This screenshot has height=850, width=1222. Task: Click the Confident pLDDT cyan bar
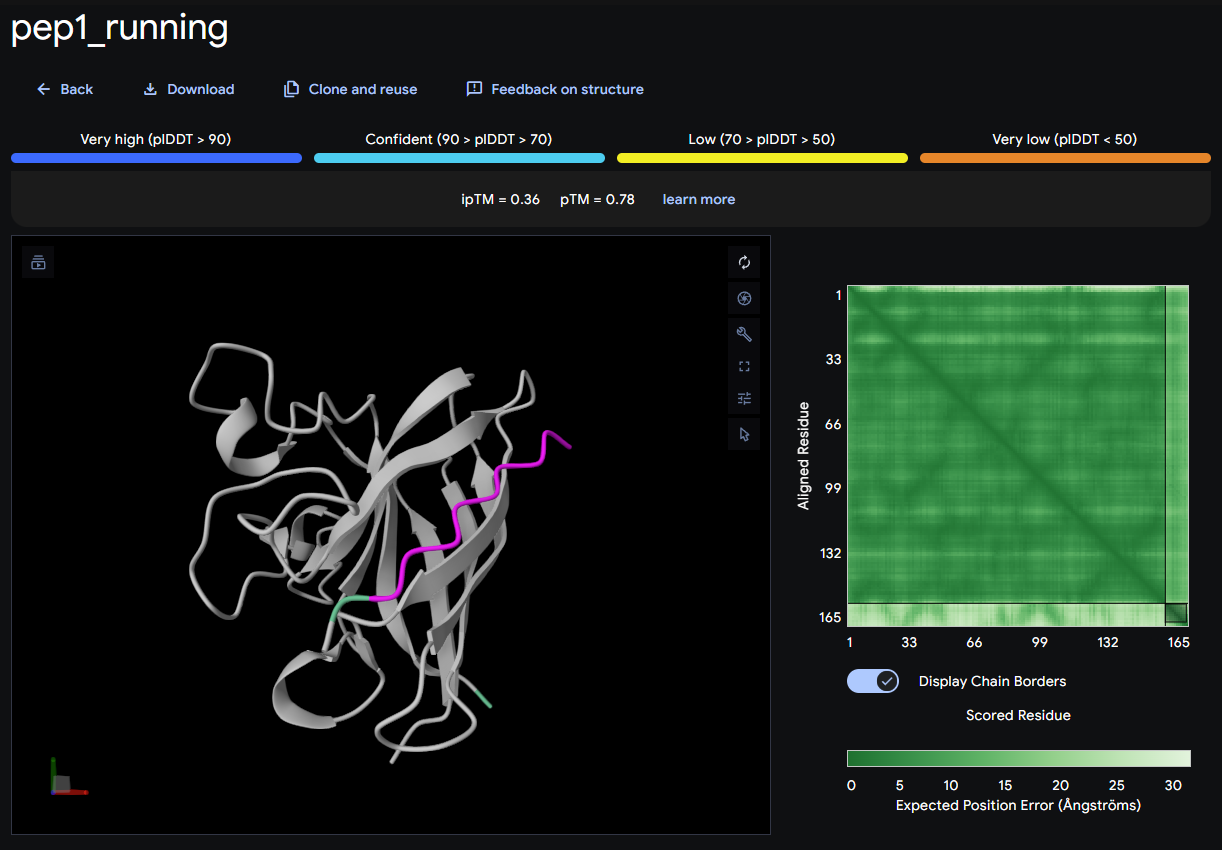[x=459, y=158]
